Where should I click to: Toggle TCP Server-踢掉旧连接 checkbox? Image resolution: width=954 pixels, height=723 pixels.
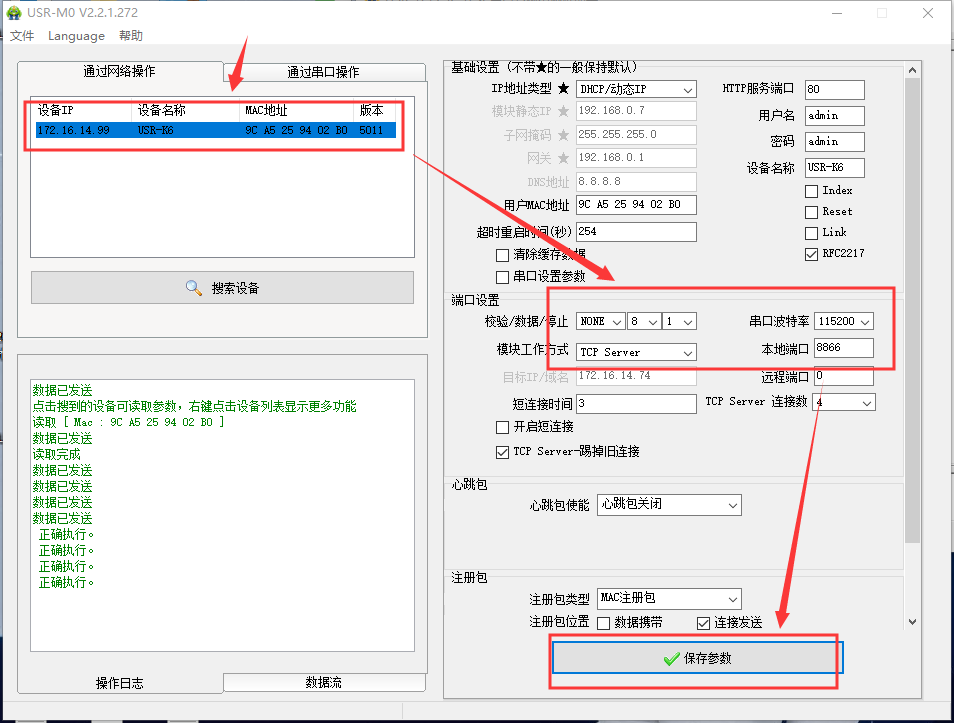click(503, 452)
